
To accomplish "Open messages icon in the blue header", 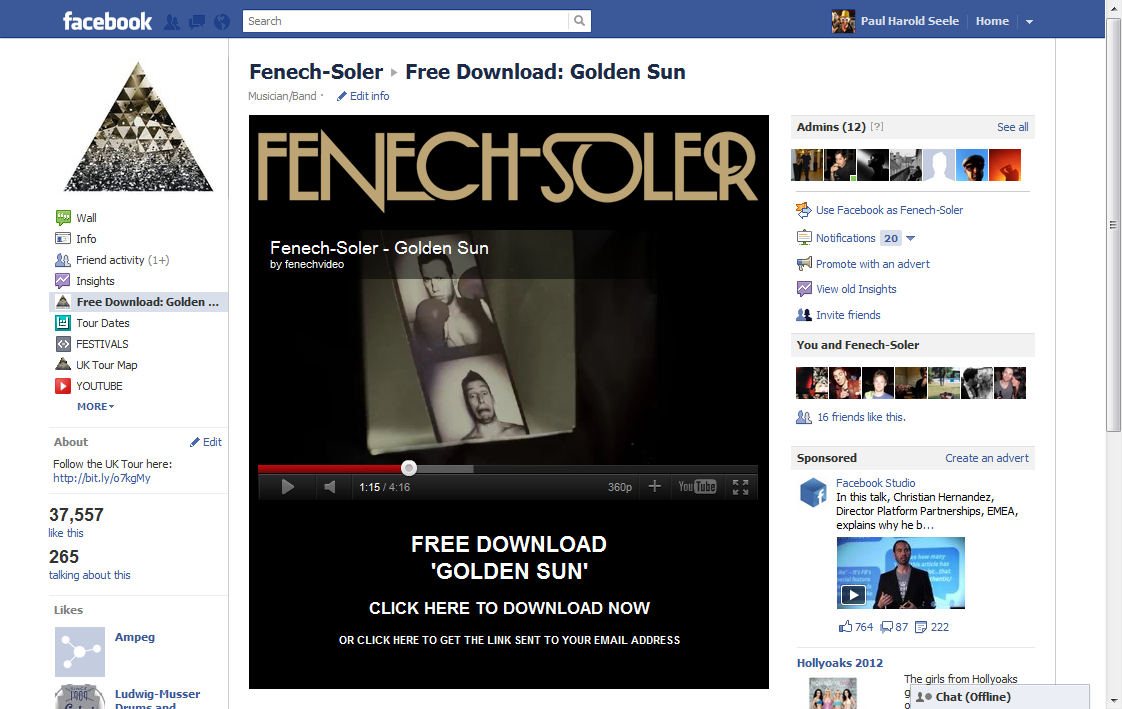I will [197, 22].
